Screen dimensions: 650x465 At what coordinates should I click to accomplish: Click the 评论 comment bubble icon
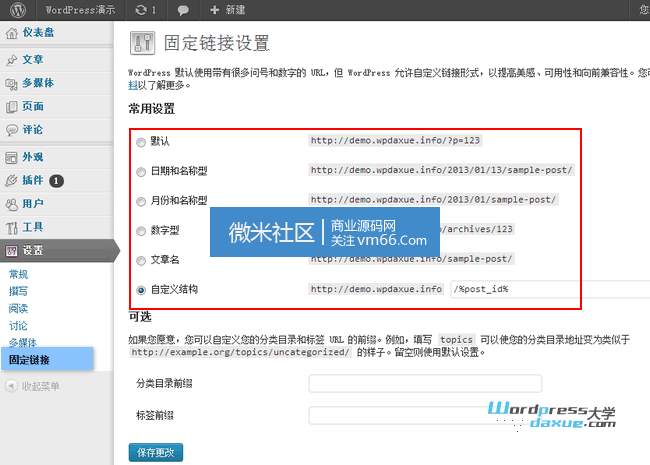[x=12, y=130]
